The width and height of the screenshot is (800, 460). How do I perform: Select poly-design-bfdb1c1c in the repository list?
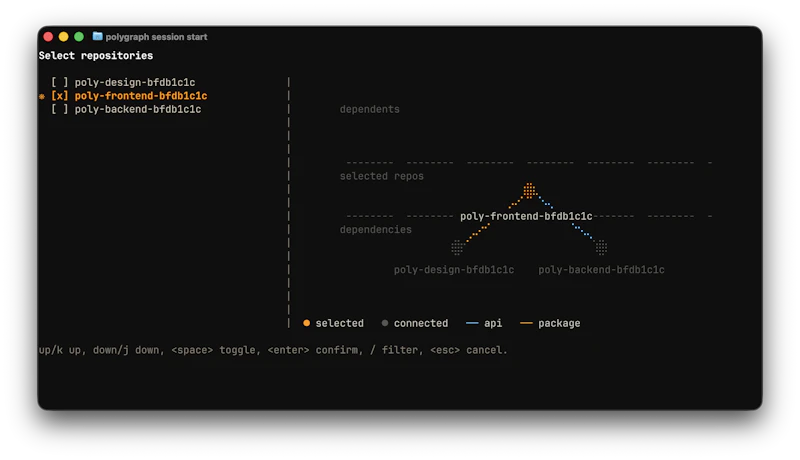tap(135, 82)
